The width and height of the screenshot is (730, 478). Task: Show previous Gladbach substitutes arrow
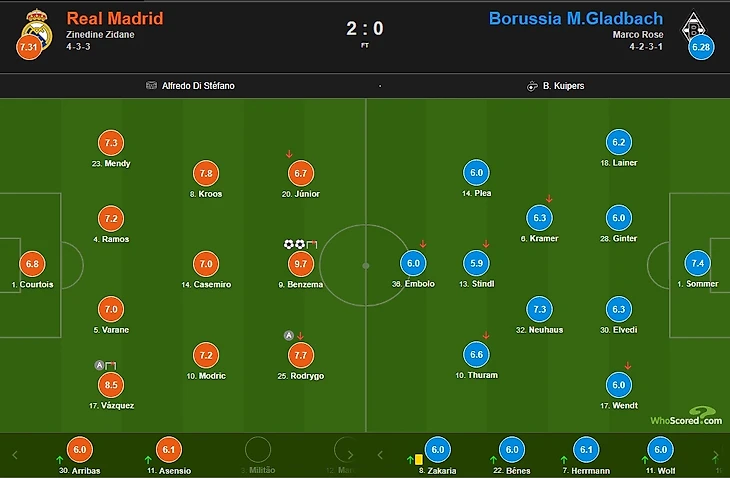coord(380,455)
